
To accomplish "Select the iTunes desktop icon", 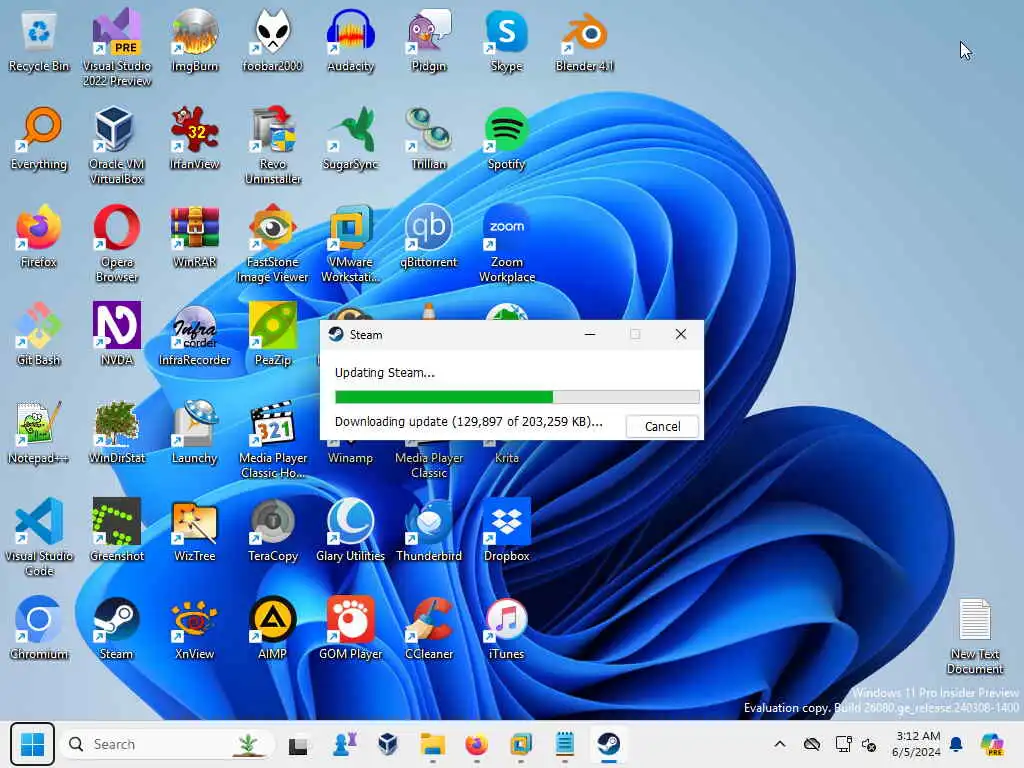I will [507, 628].
